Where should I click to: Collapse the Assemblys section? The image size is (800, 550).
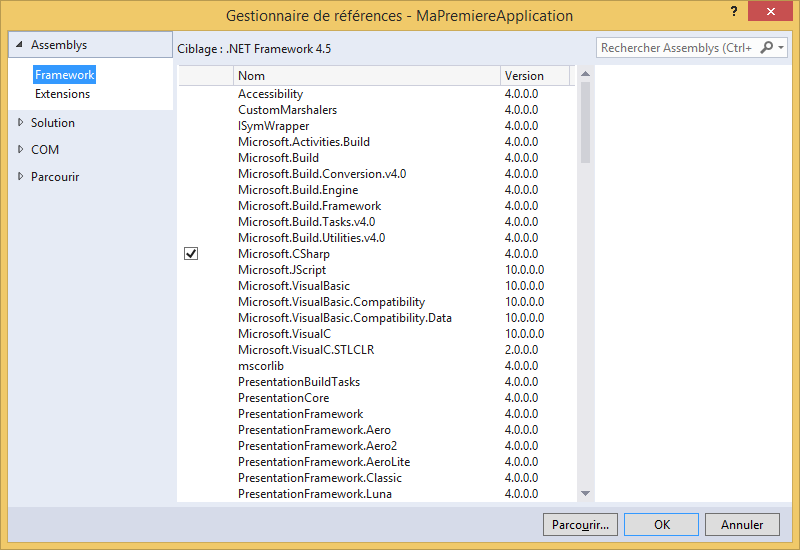click(x=19, y=44)
